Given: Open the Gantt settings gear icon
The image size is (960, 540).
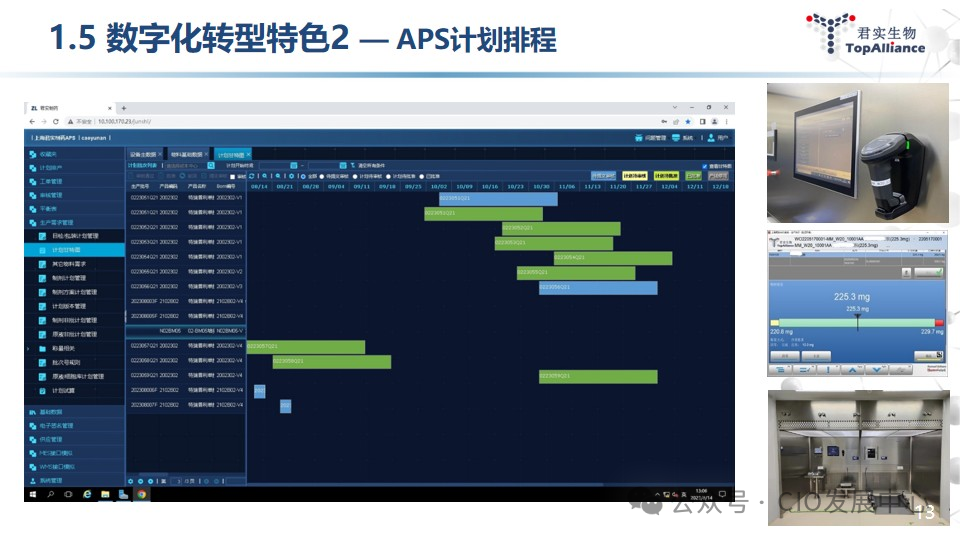Looking at the screenshot, I should point(291,176).
